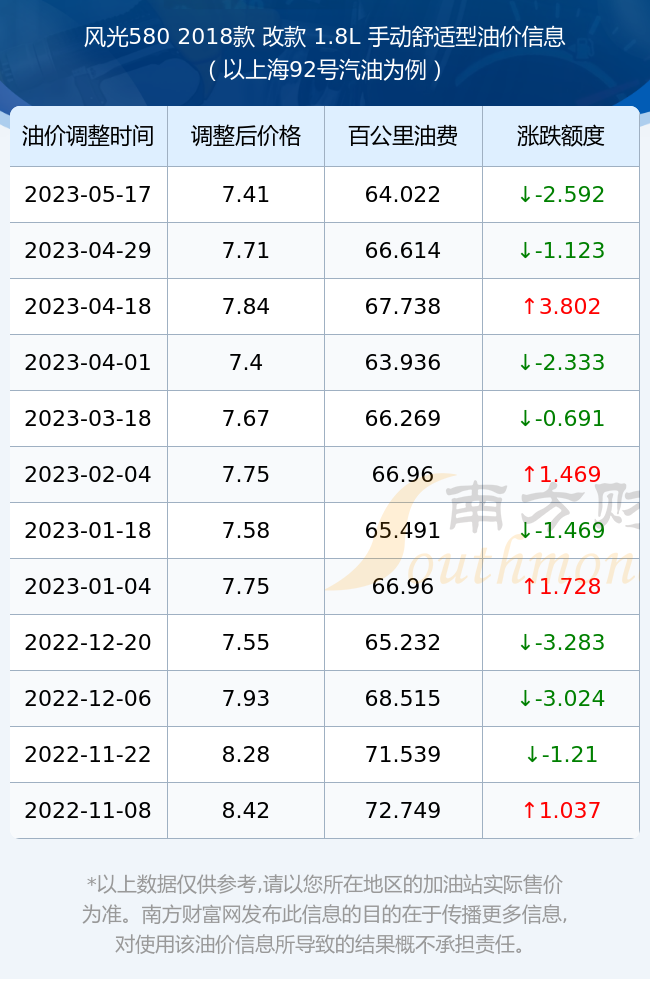Select the date 2022-12-20 cell
This screenshot has height=1000, width=650.
(x=88, y=642)
